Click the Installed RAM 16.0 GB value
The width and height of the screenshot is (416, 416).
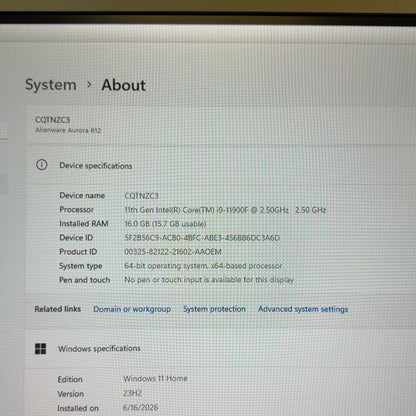coord(165,224)
